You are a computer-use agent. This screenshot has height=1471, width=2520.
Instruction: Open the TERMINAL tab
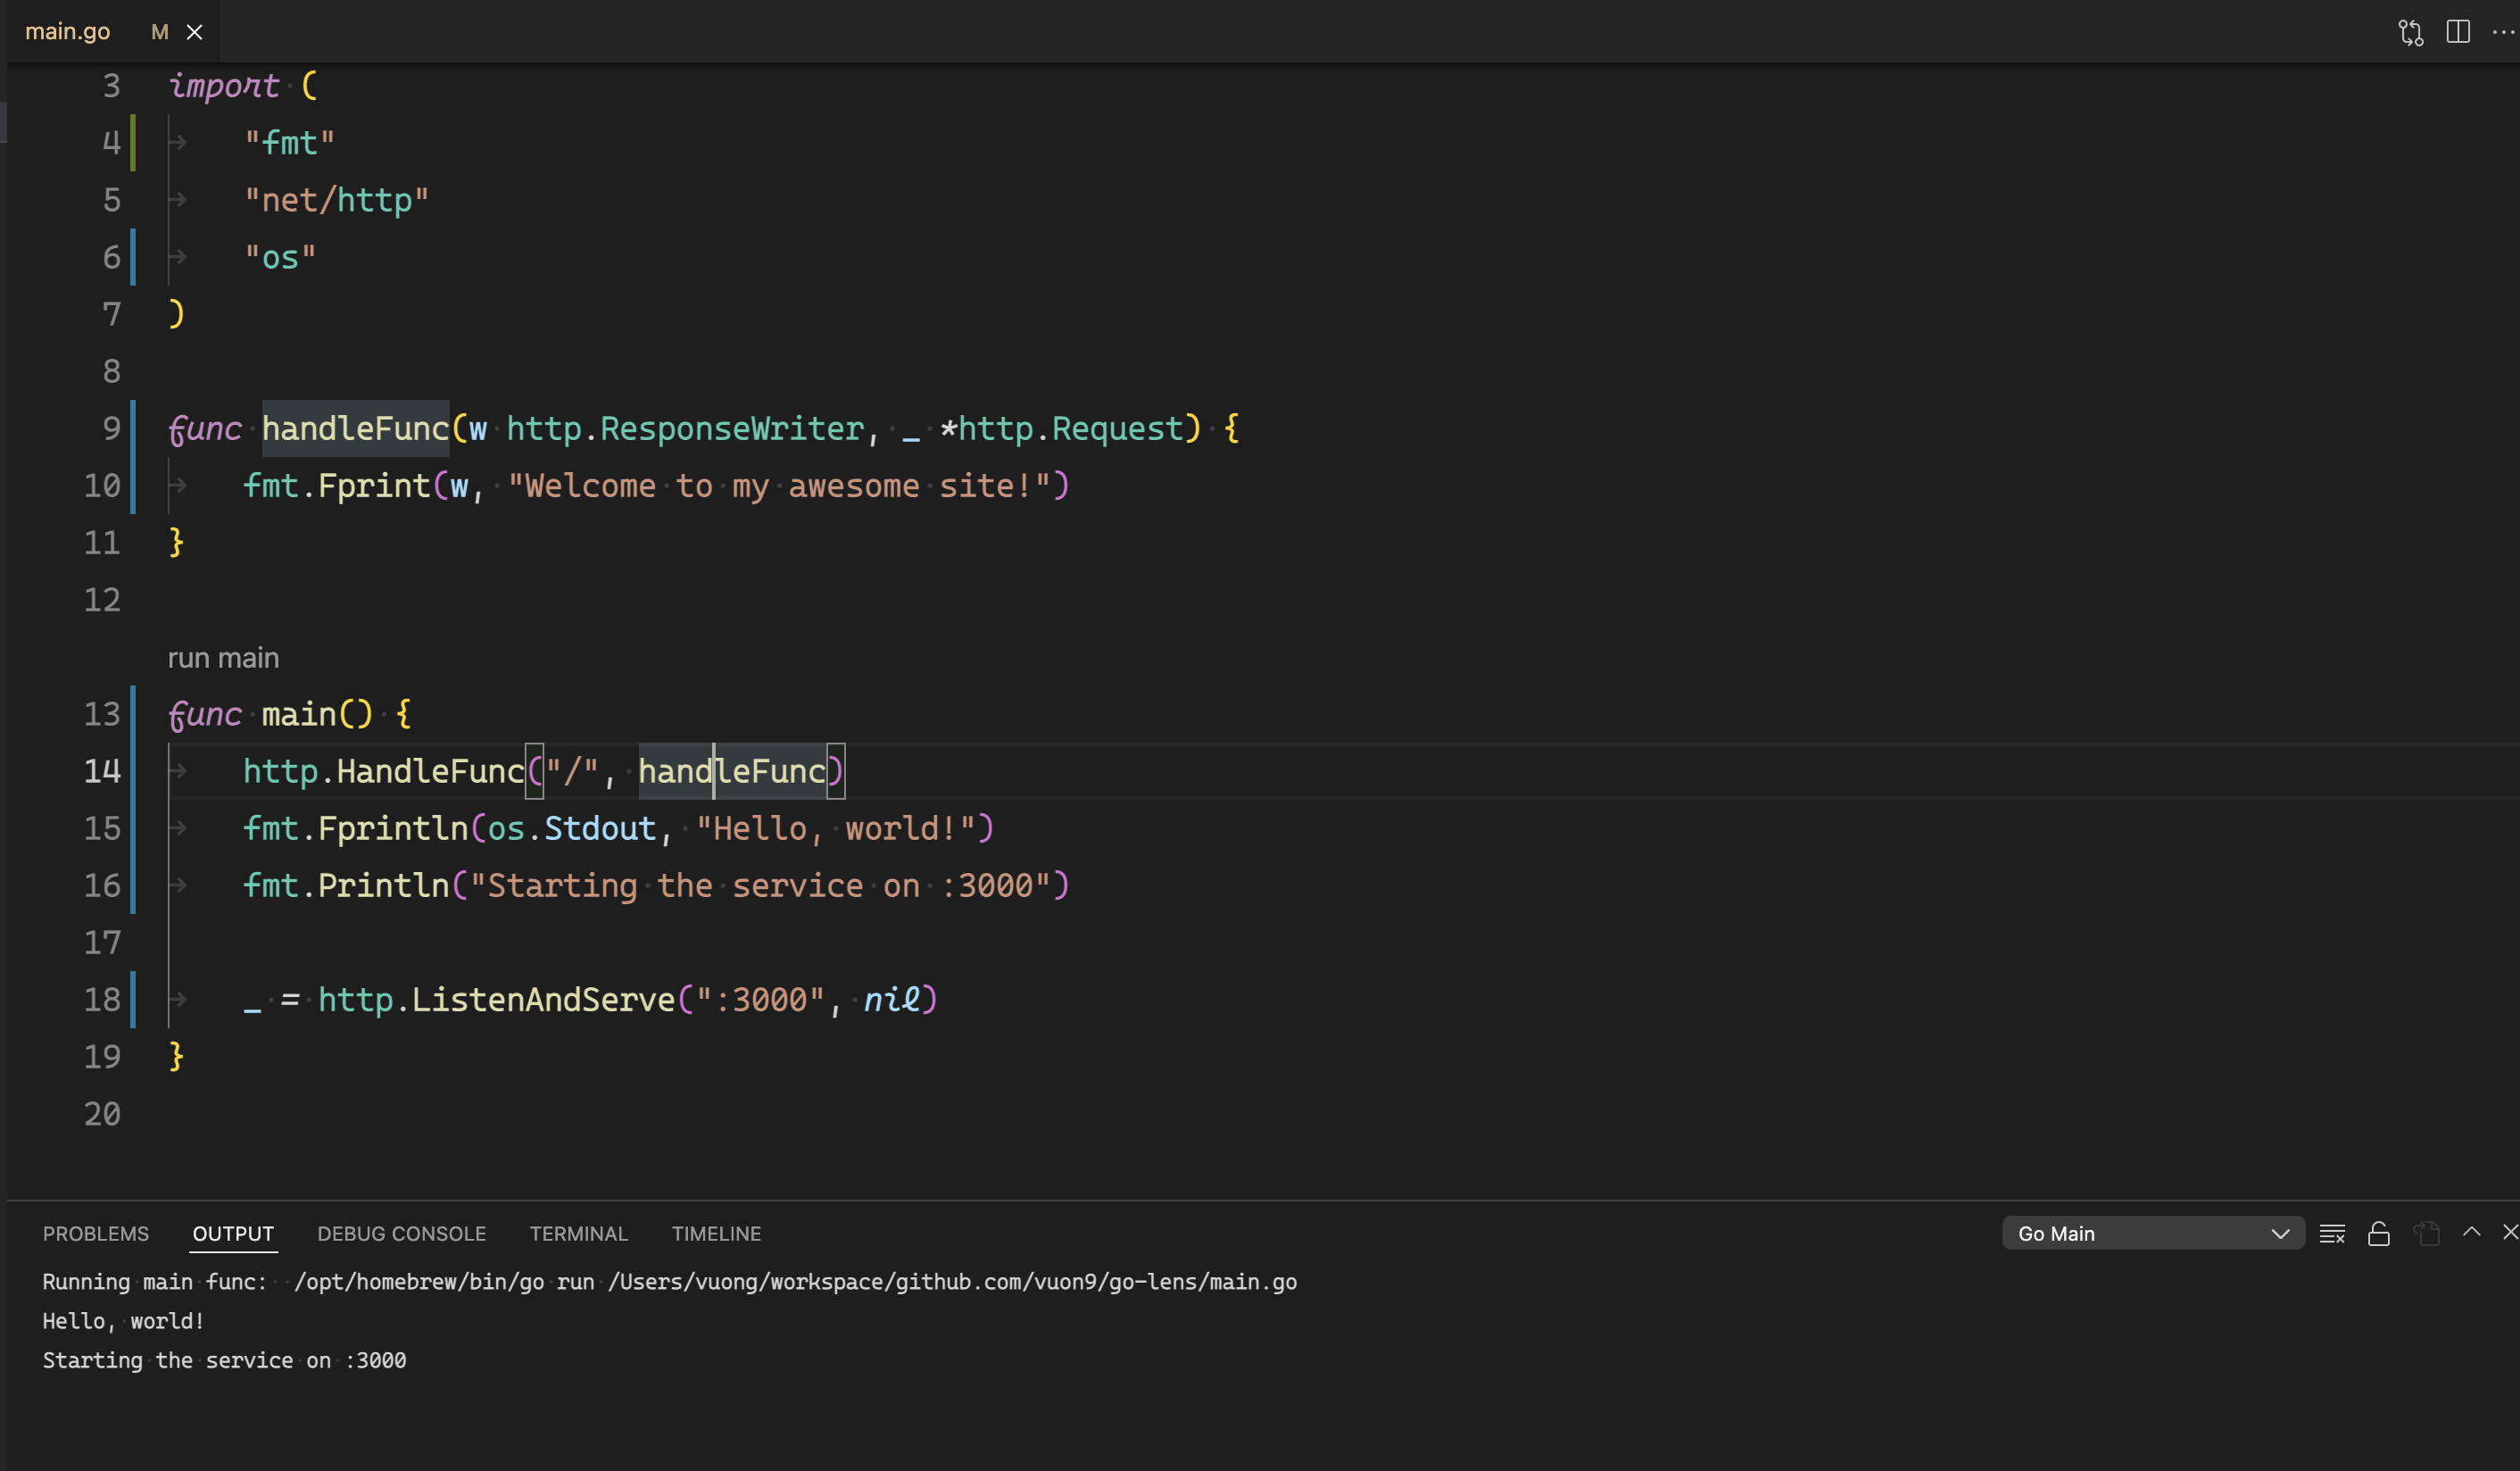[578, 1233]
